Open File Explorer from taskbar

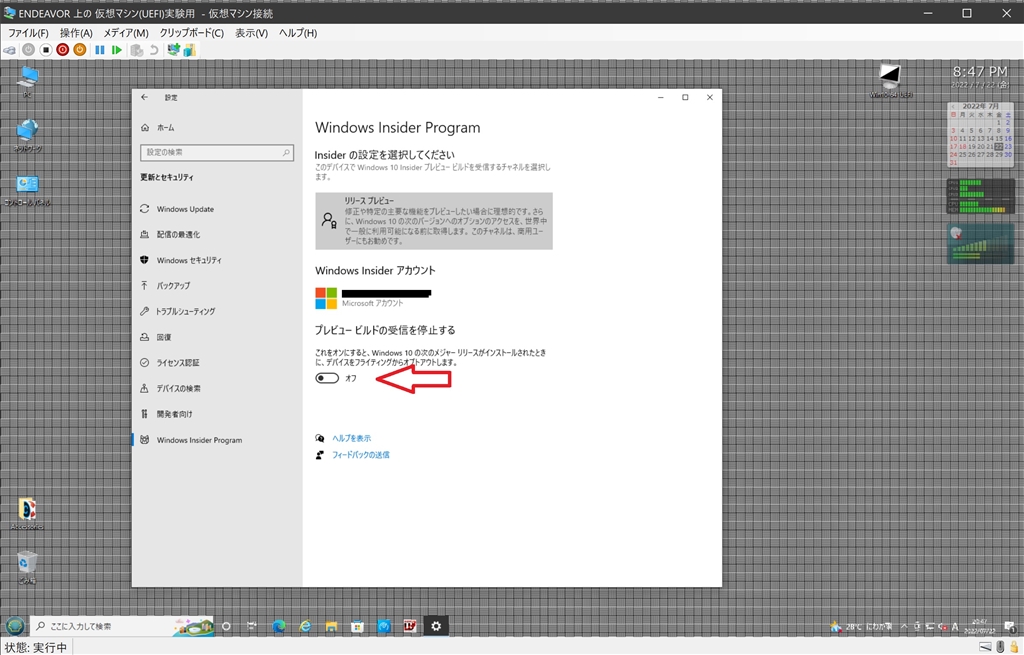(331, 626)
